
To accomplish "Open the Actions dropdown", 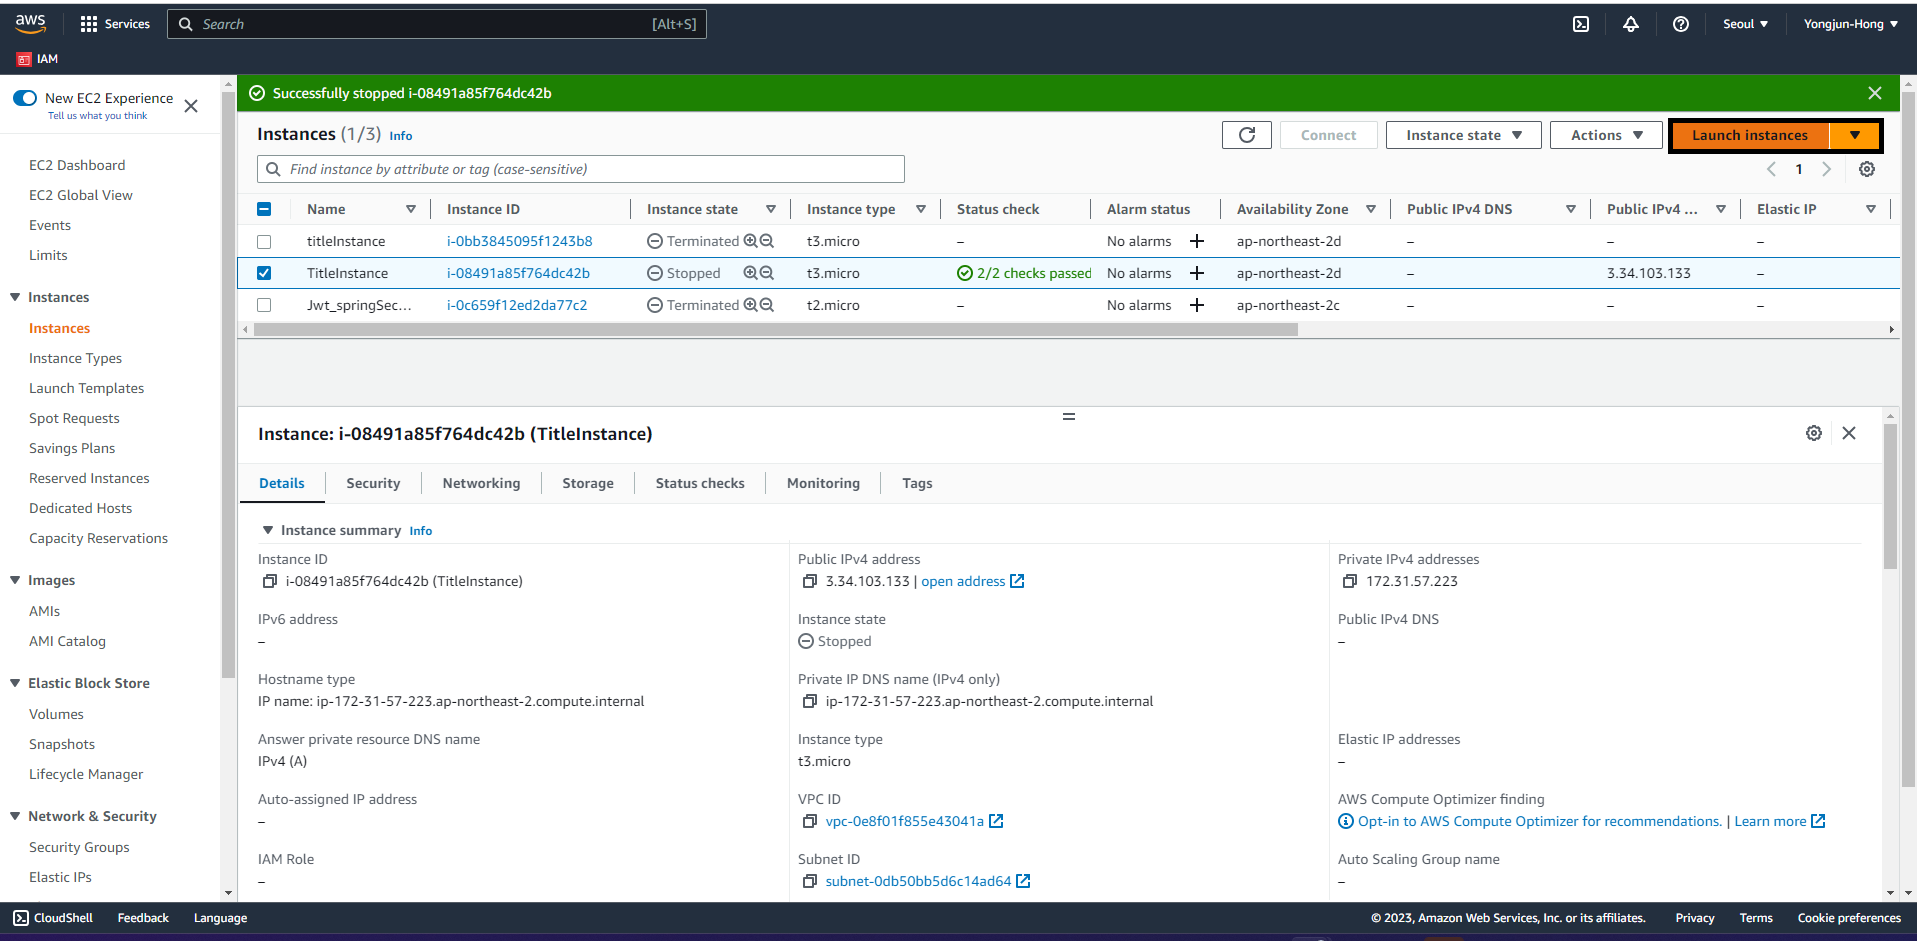I will point(1606,135).
